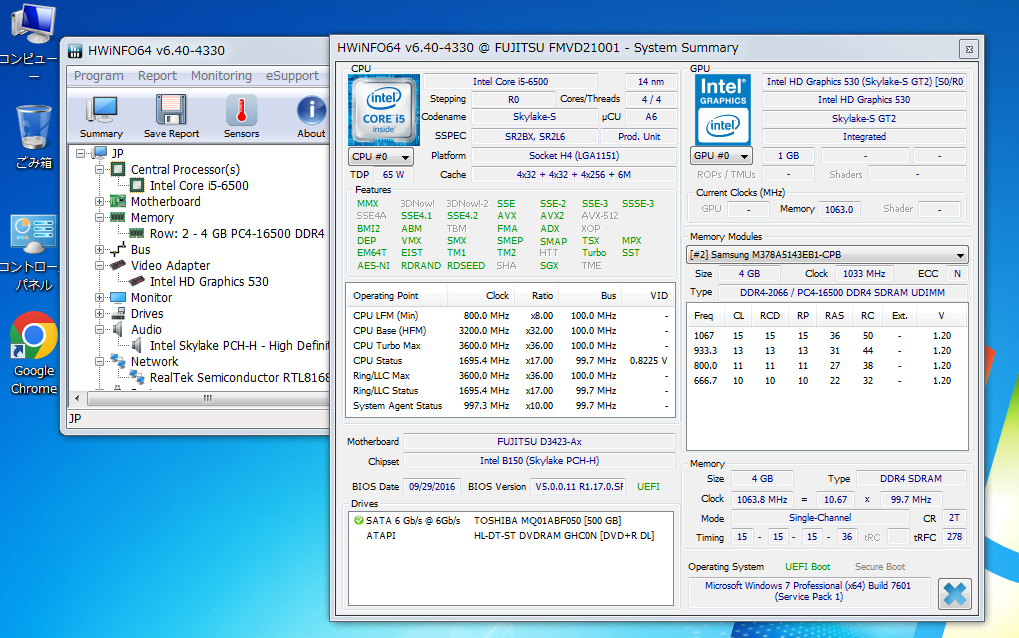Open the GPU #0 selector dropdown

722,157
